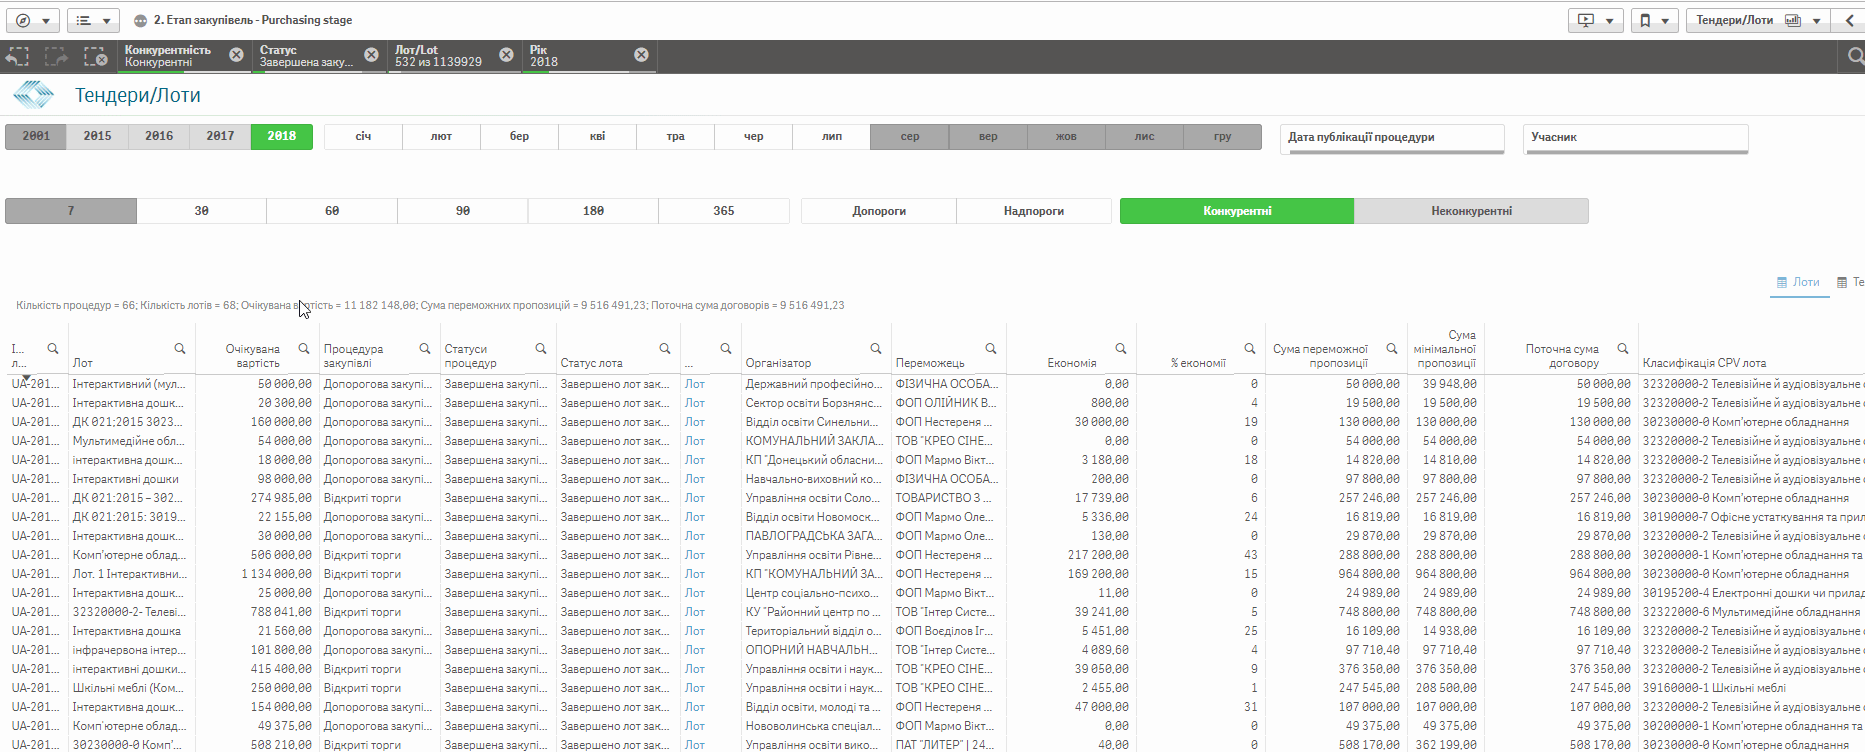The height and width of the screenshot is (752, 1865).
Task: Open the bookmarks dropdown
Action: click(x=1654, y=20)
